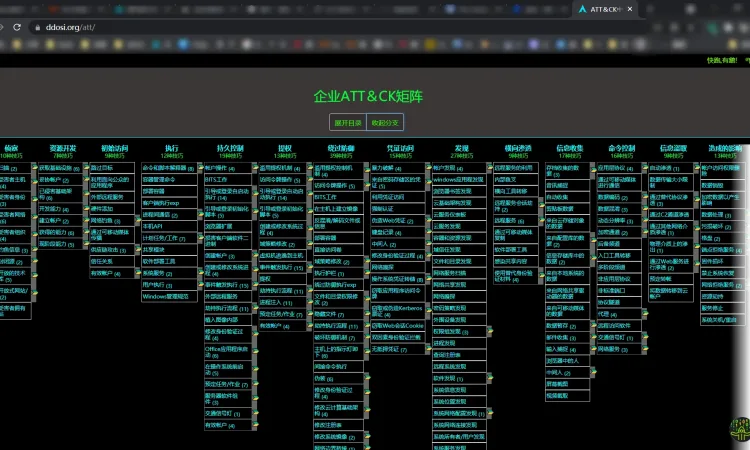Expand folder icon beside 供应链攻击 (3)
The width and height of the screenshot is (750, 450).
point(138,250)
